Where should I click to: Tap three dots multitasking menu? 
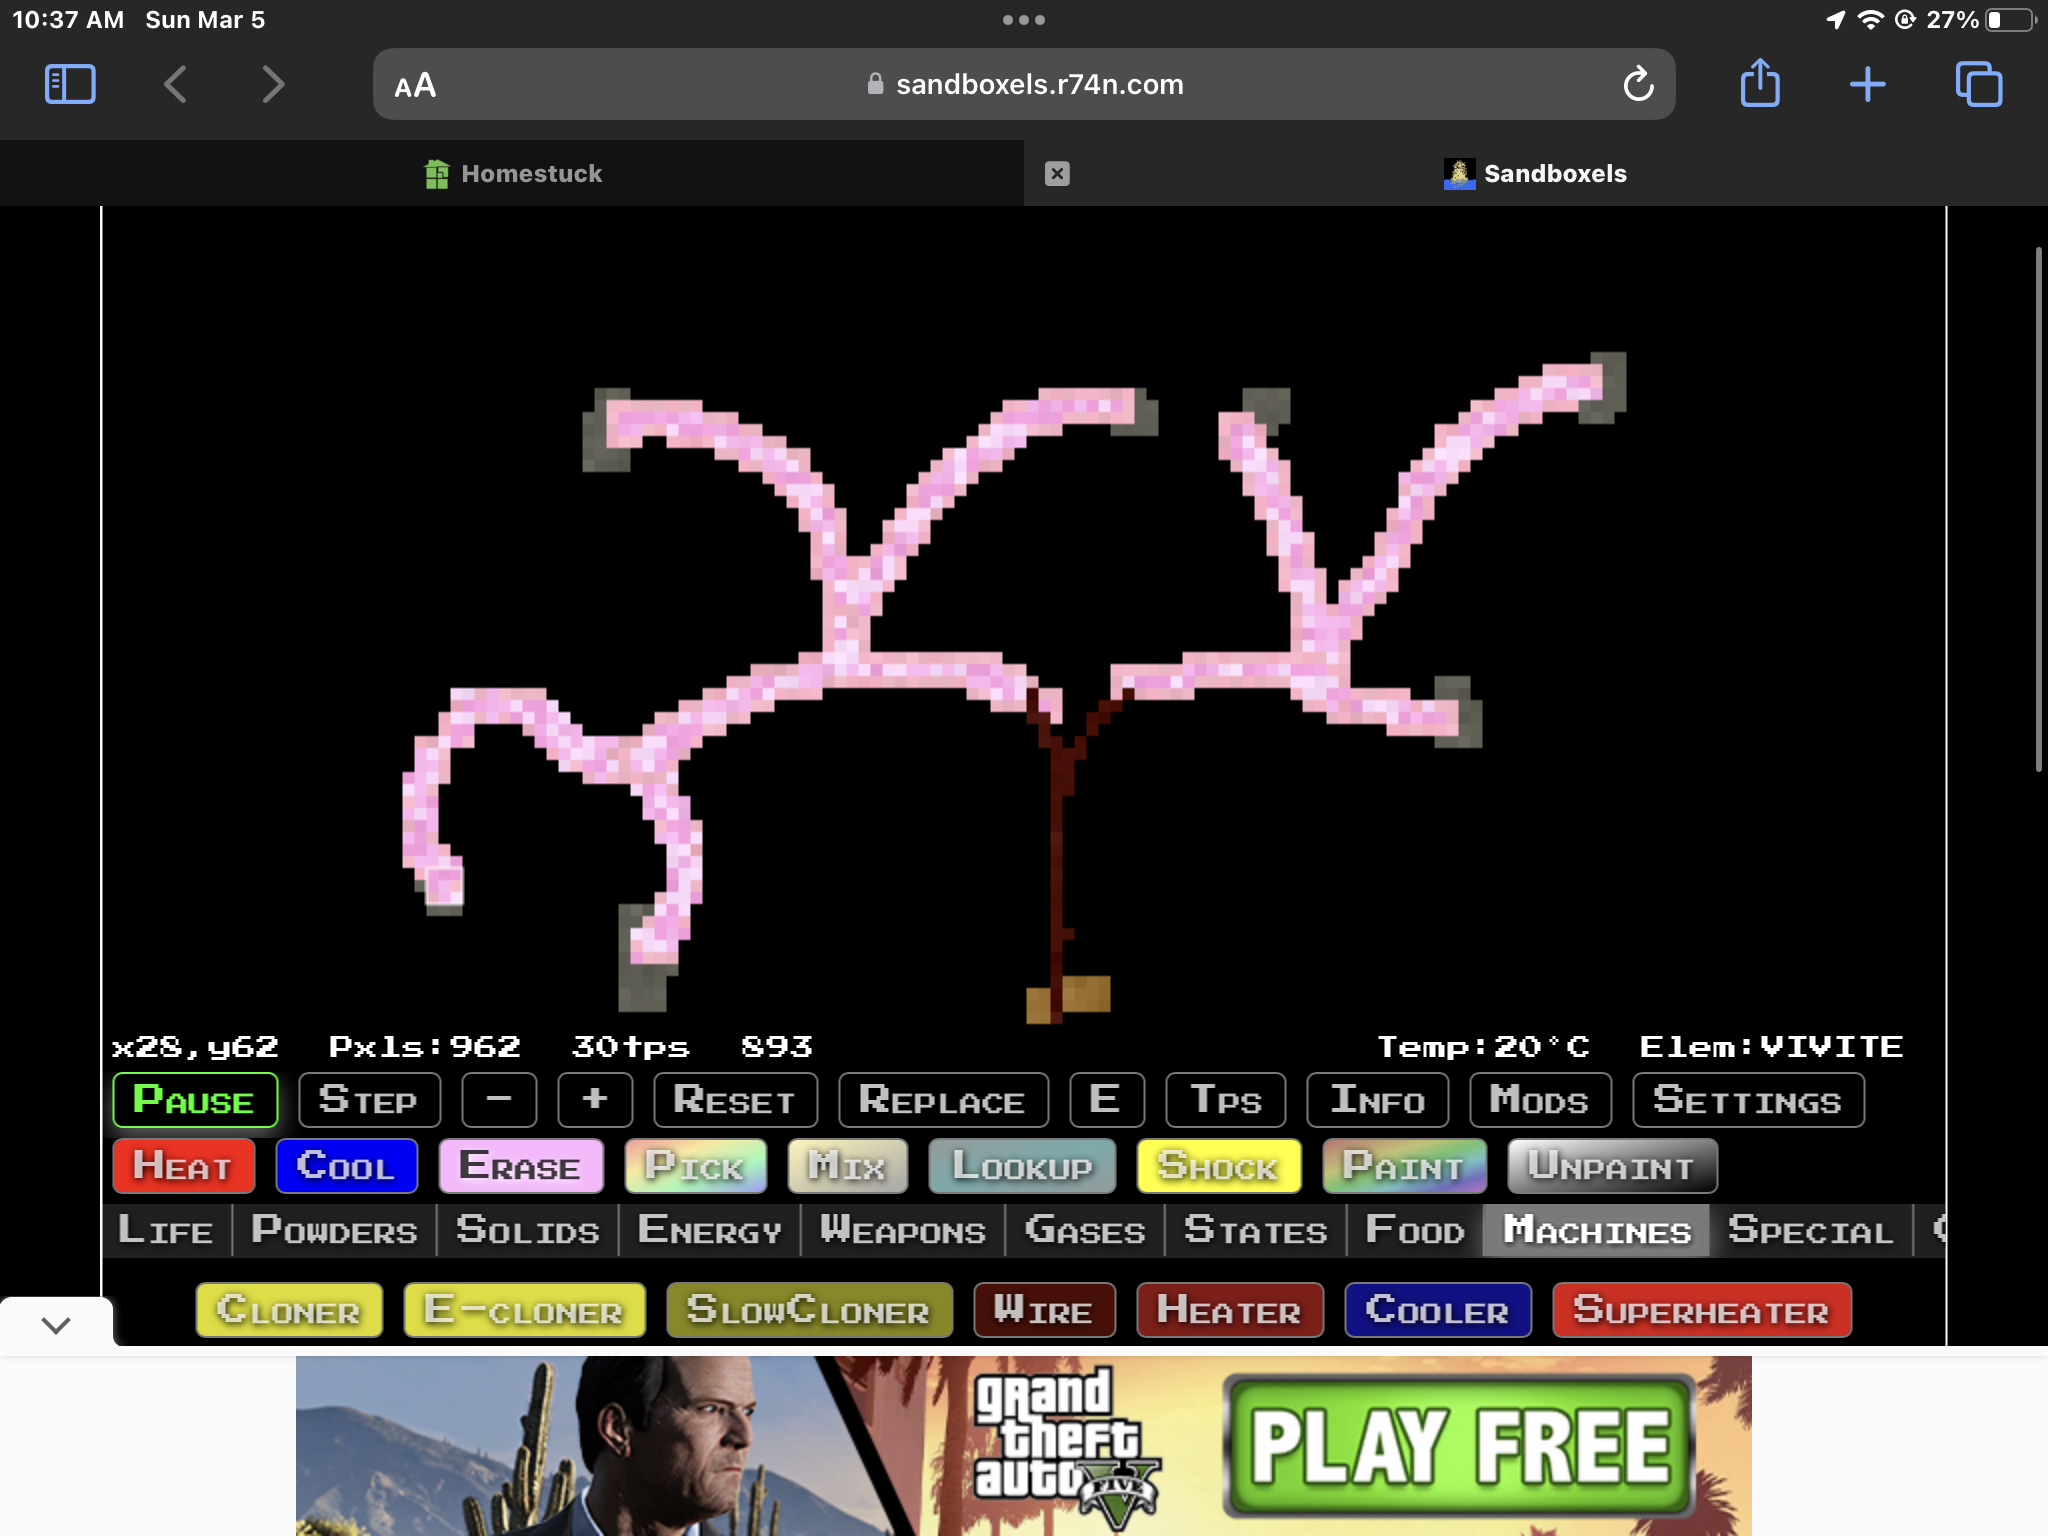pos(1023,20)
